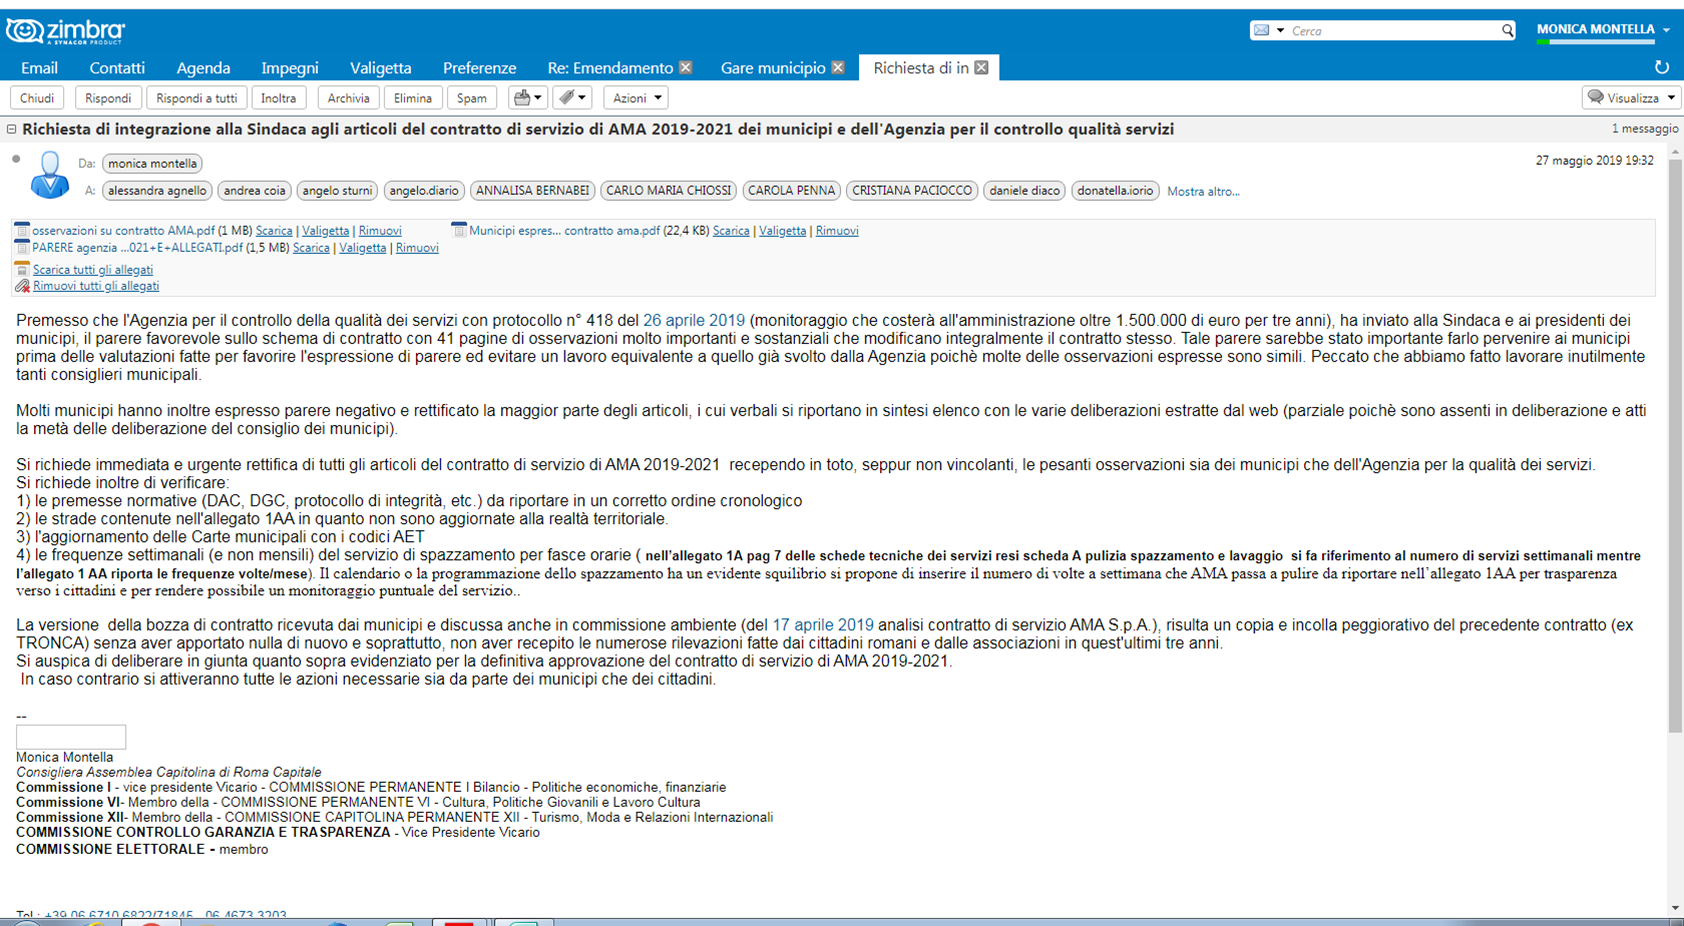
Task: Click Valigetta for osservazioni su contratto AMA.pdf
Action: 326,231
